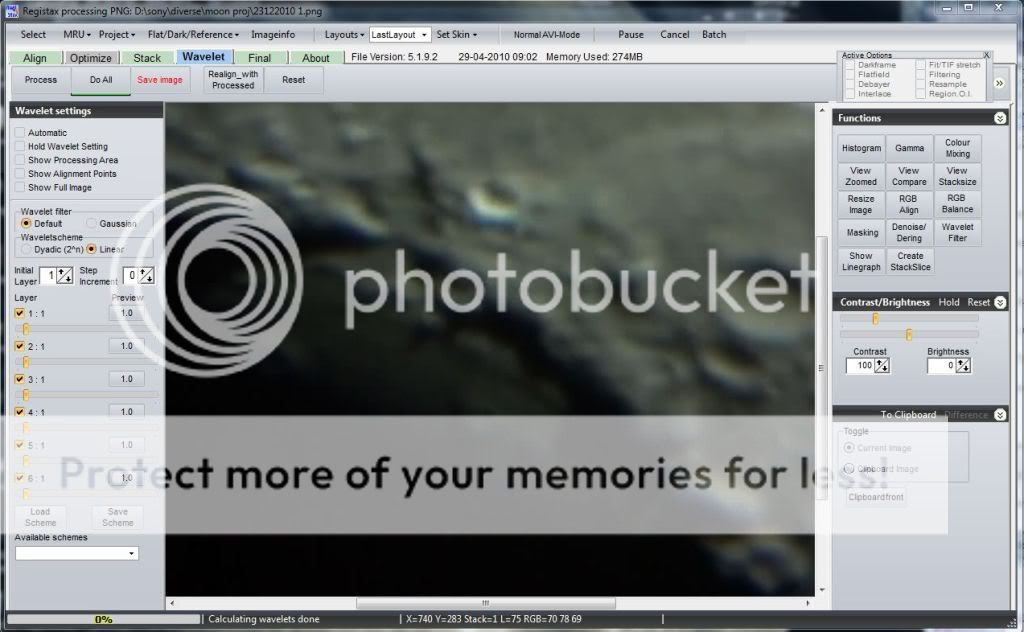Open RGB Balance function
Viewport: 1024px width, 632px height.
957,204
